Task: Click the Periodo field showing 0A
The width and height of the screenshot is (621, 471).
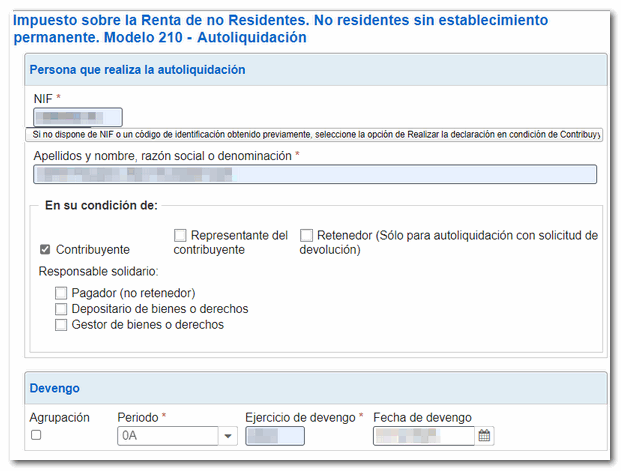Action: pyautogui.click(x=167, y=436)
